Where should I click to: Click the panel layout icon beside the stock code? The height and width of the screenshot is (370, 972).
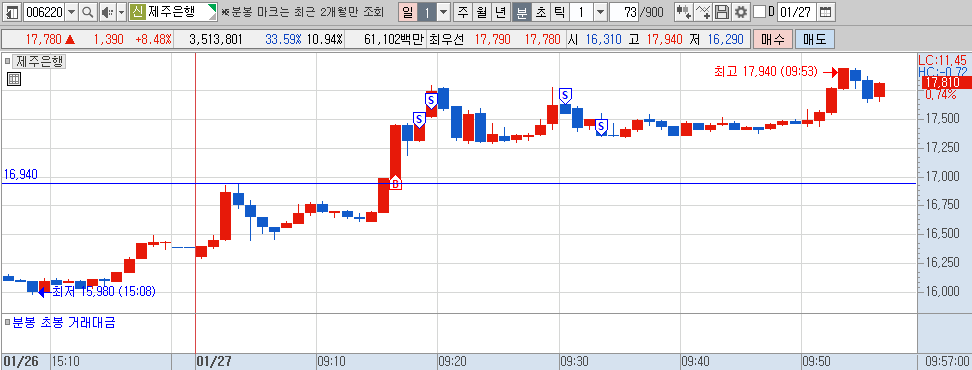tap(12, 11)
